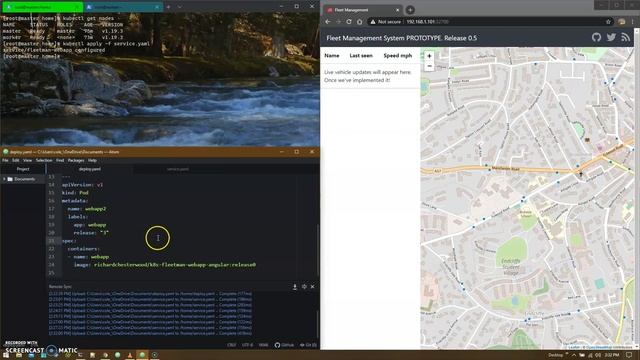Image resolution: width=640 pixels, height=360 pixels.
Task: Open the View menu in Atom
Action: (27, 160)
